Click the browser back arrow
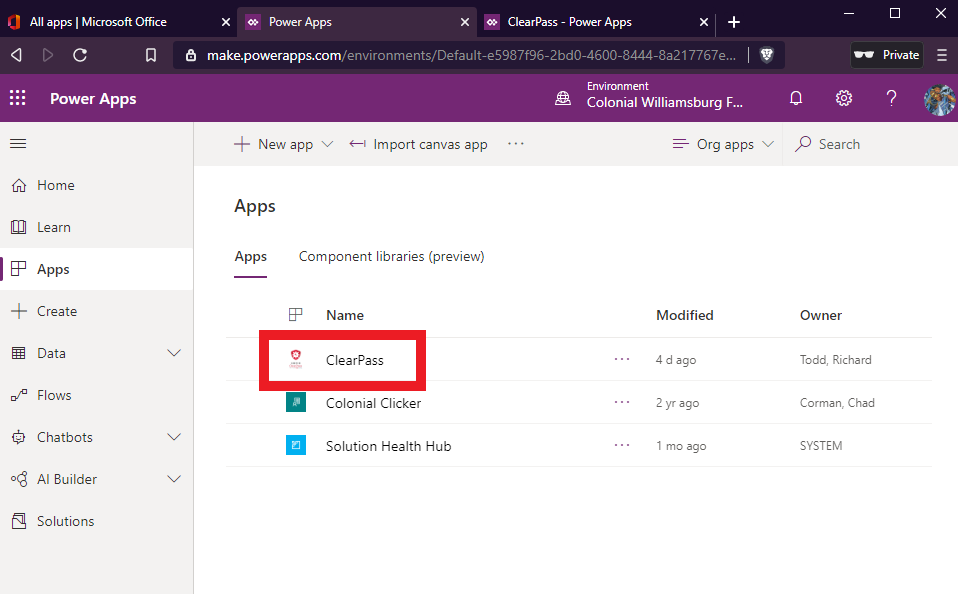 click(x=16, y=55)
